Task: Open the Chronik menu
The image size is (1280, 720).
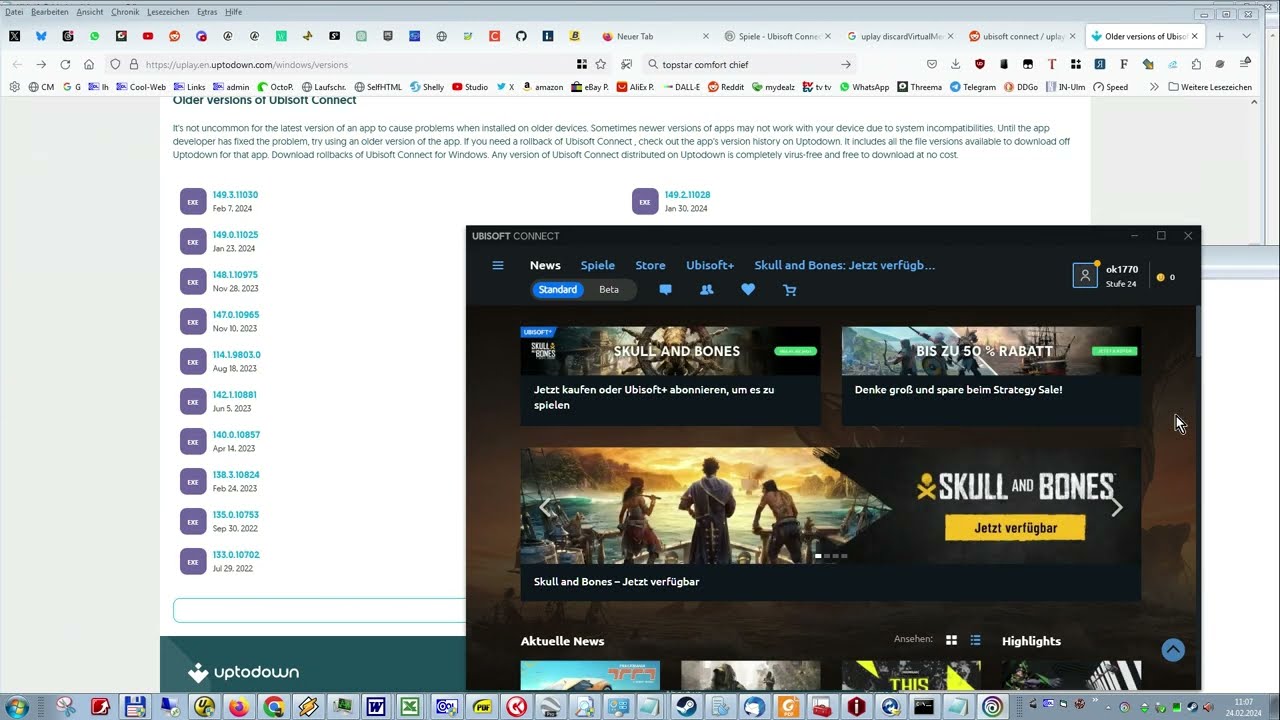Action: point(125,12)
